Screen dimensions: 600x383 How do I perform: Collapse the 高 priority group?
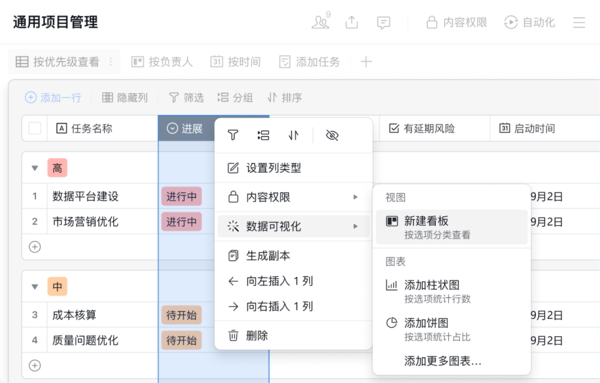click(x=35, y=168)
